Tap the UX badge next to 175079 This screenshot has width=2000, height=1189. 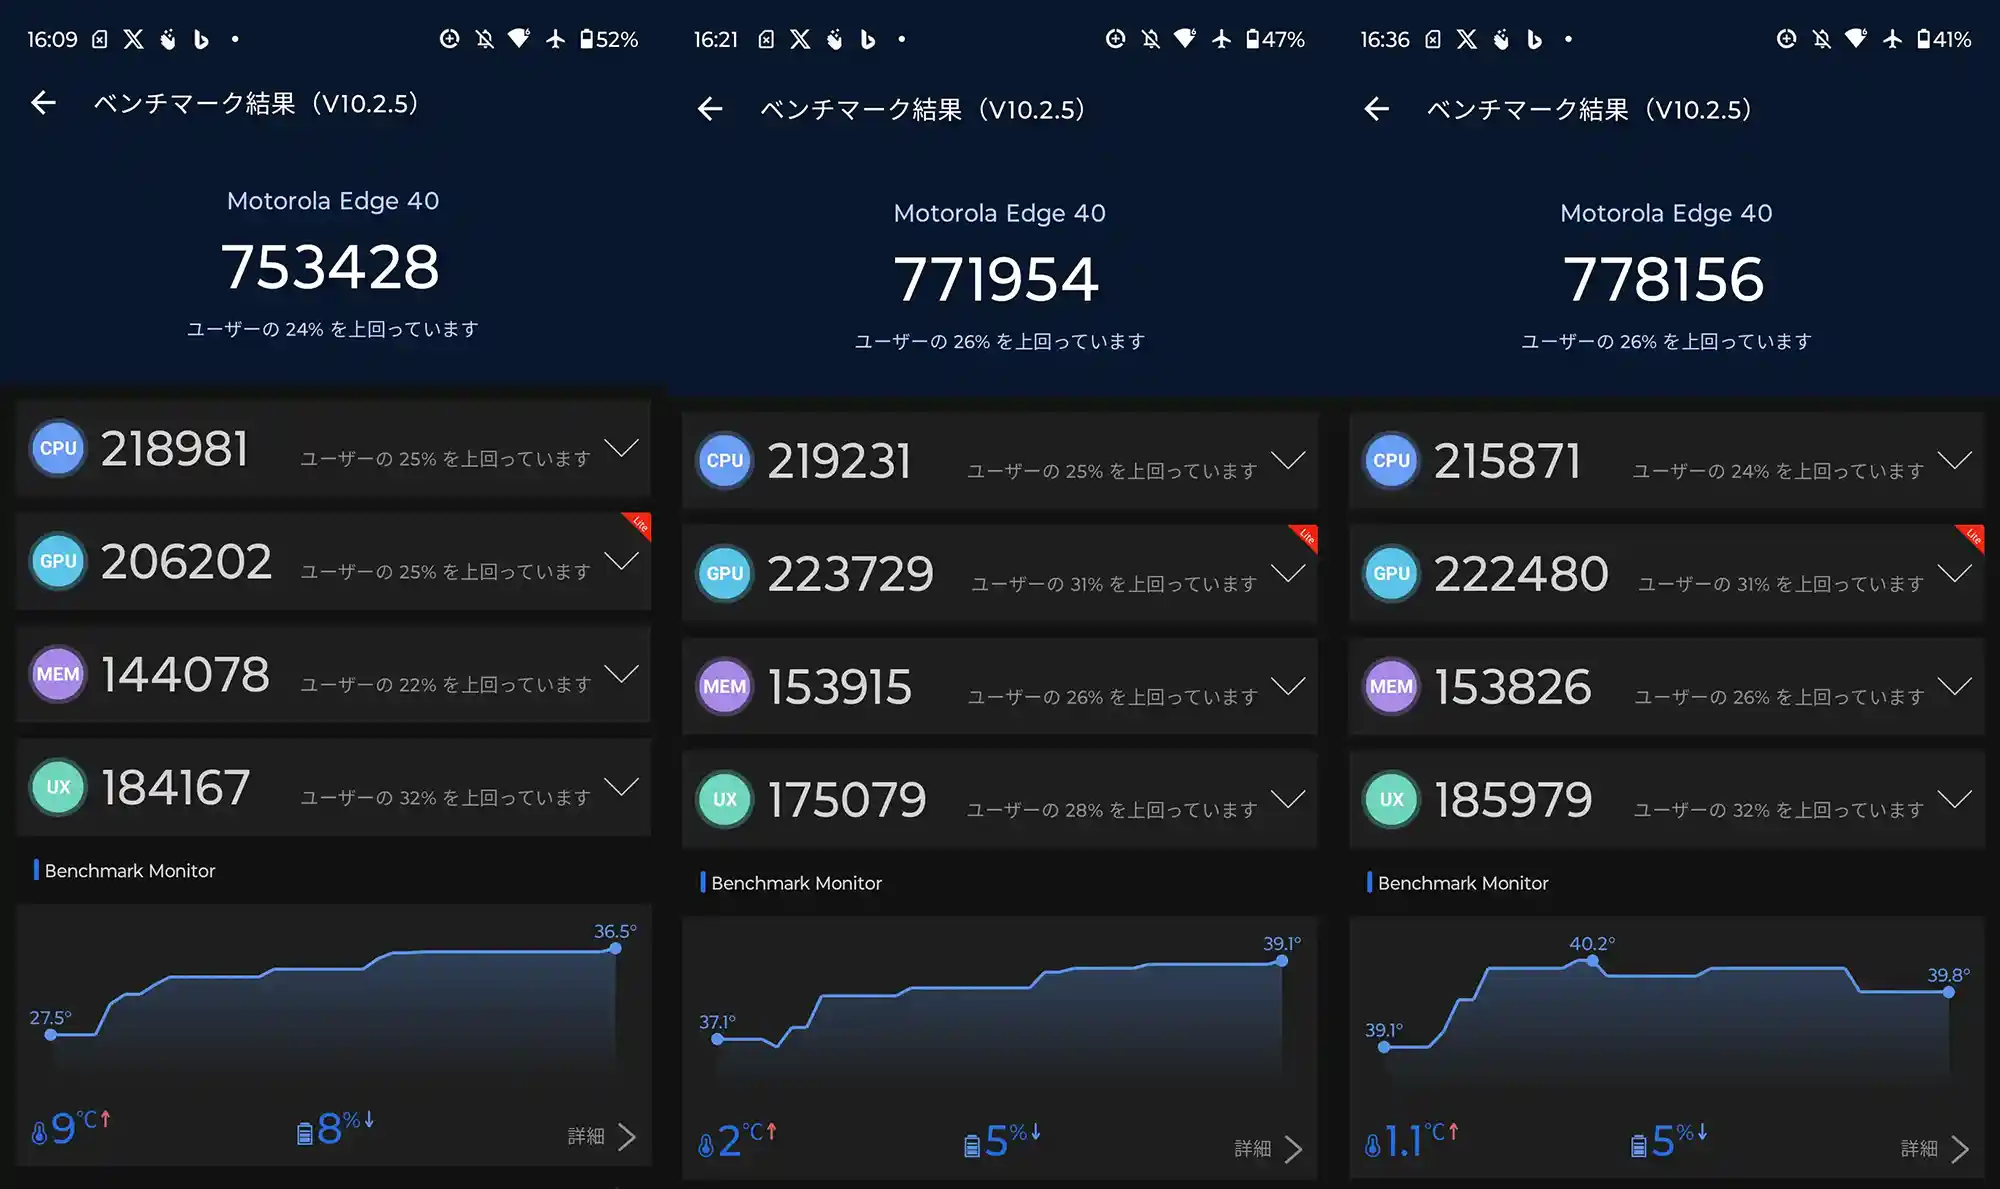point(725,799)
